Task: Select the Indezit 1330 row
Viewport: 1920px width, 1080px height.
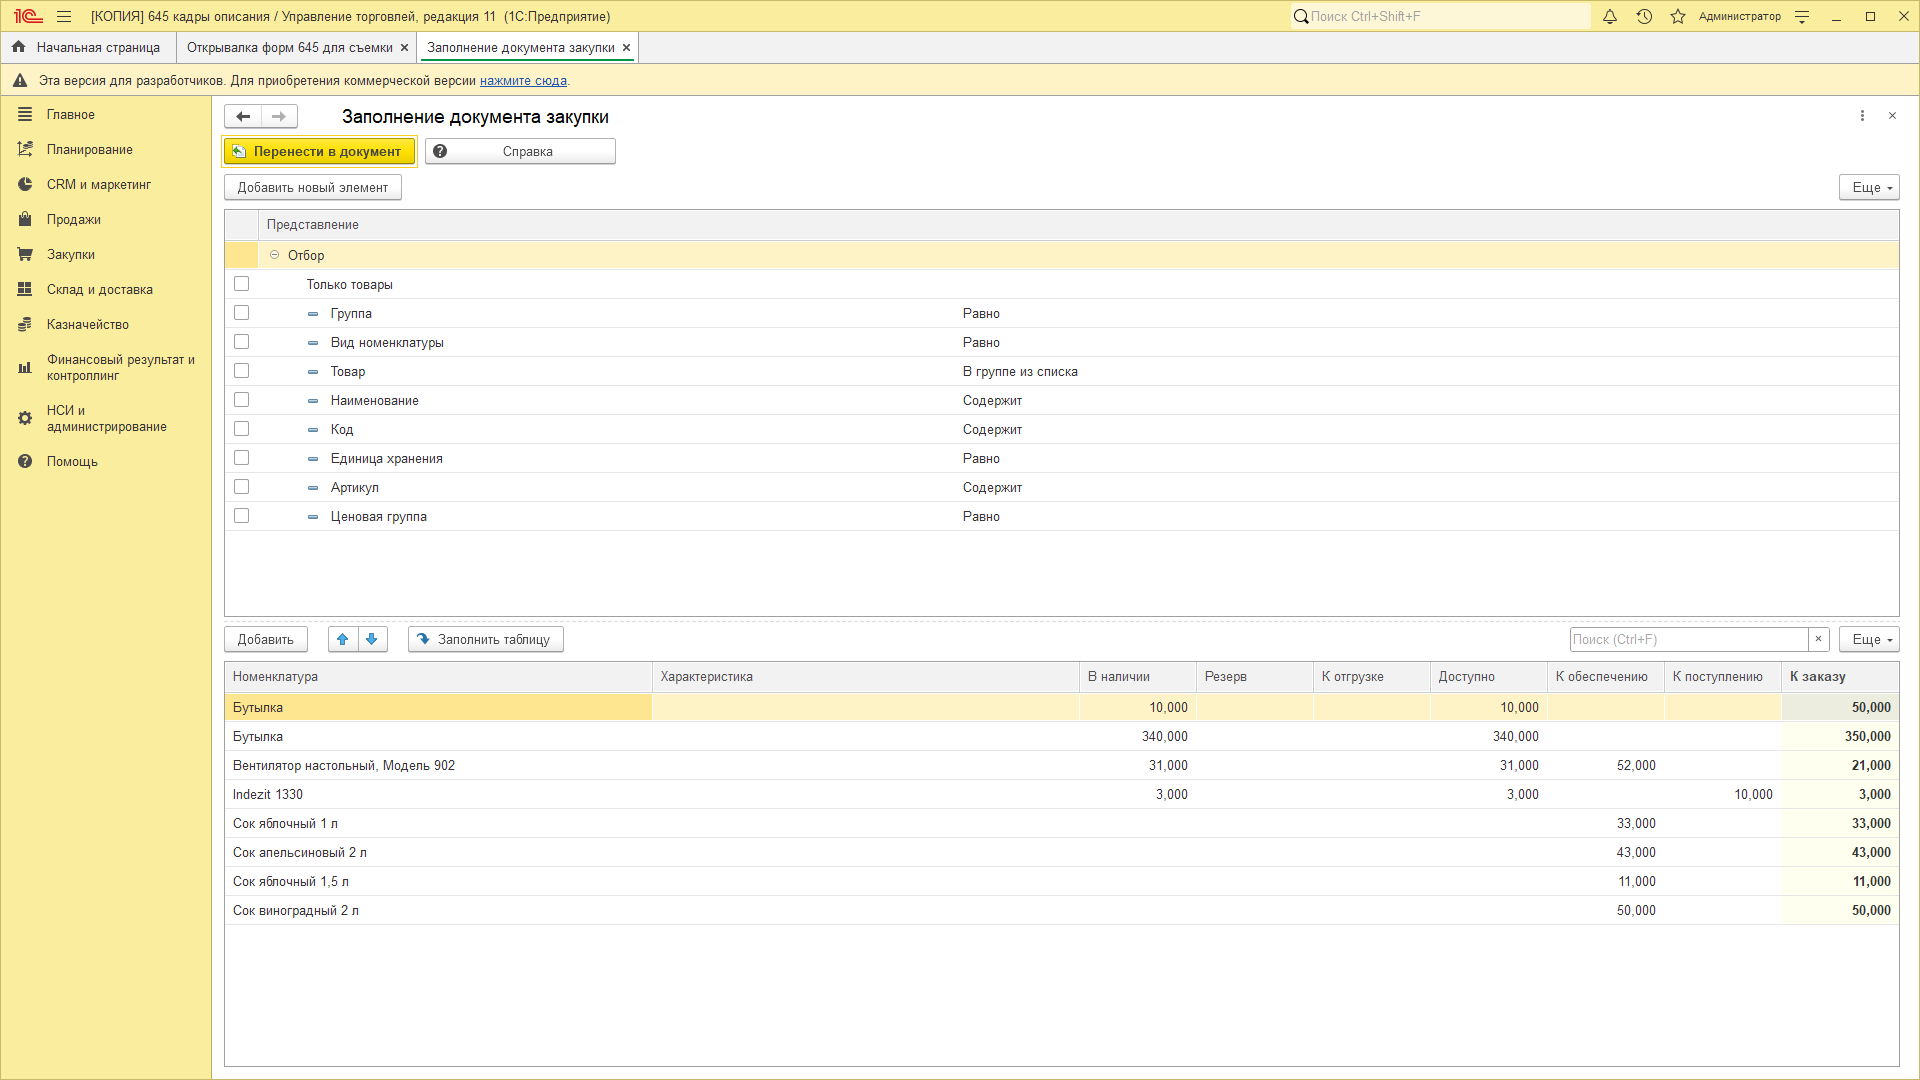Action: pyautogui.click(x=1061, y=794)
